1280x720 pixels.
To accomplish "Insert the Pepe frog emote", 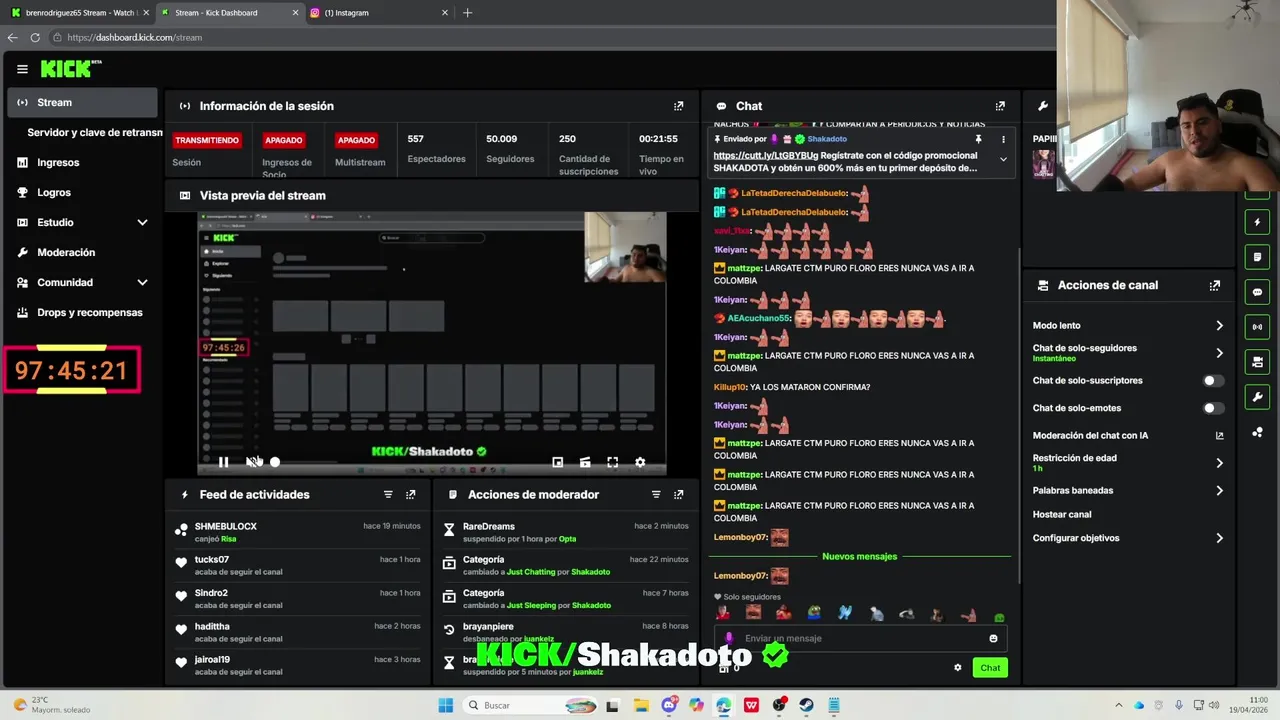I will pos(815,614).
